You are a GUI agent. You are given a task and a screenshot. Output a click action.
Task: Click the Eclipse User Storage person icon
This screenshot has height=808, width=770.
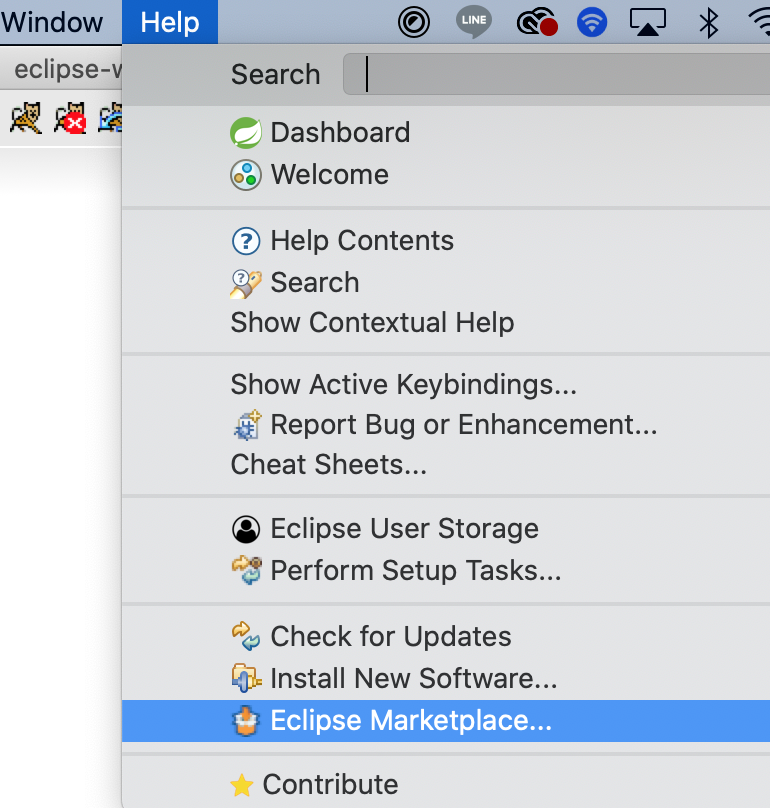(x=246, y=529)
